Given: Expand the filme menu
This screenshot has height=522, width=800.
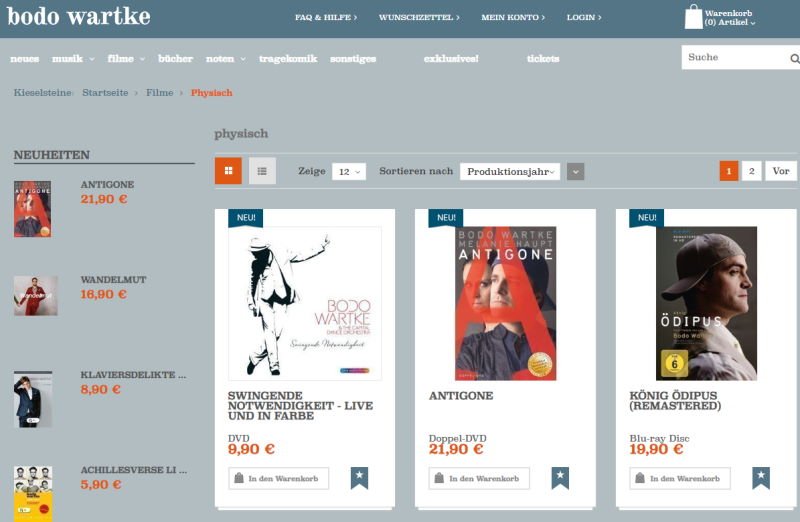Looking at the screenshot, I should [x=126, y=59].
